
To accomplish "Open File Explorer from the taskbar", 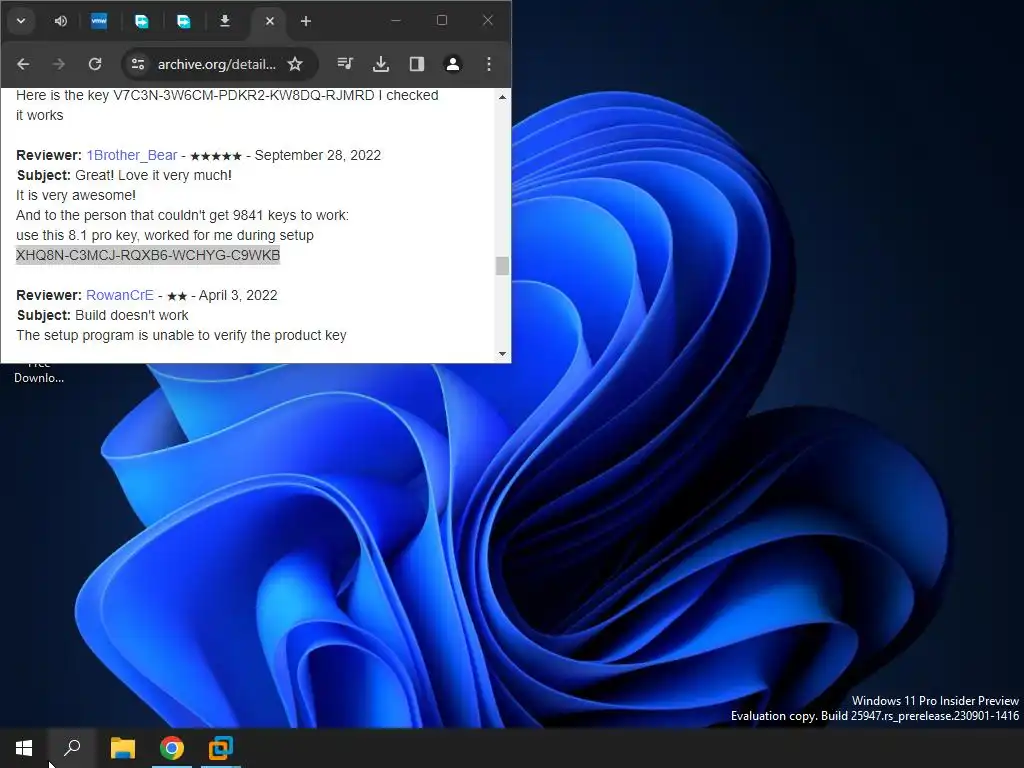I will pyautogui.click(x=122, y=748).
